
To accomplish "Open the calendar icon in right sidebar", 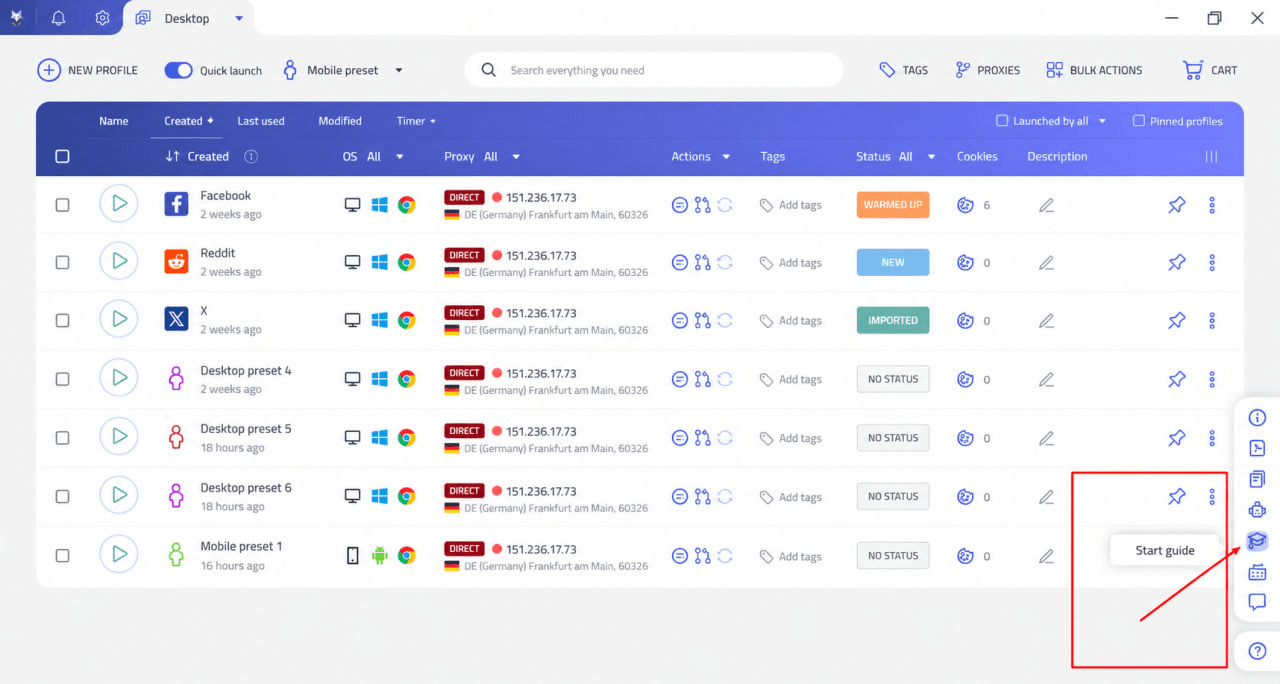I will point(1257,572).
